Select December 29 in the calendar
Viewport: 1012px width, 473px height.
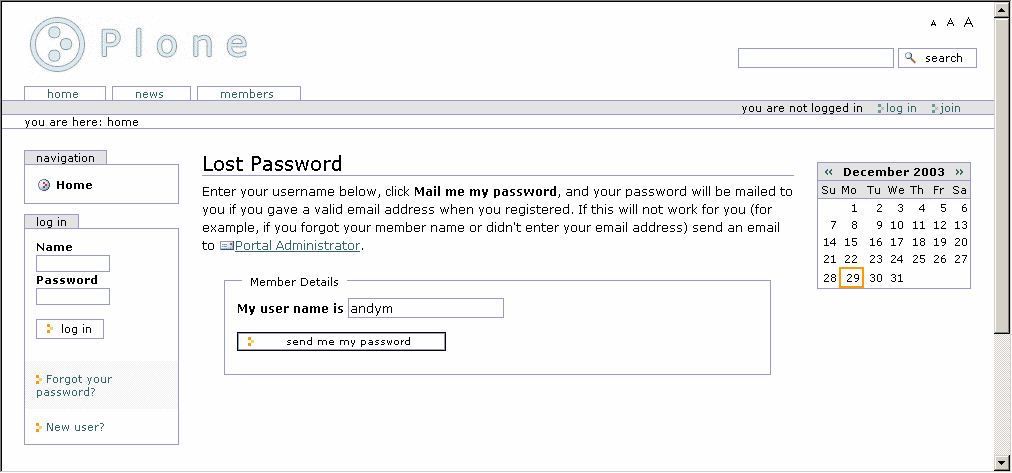click(852, 278)
